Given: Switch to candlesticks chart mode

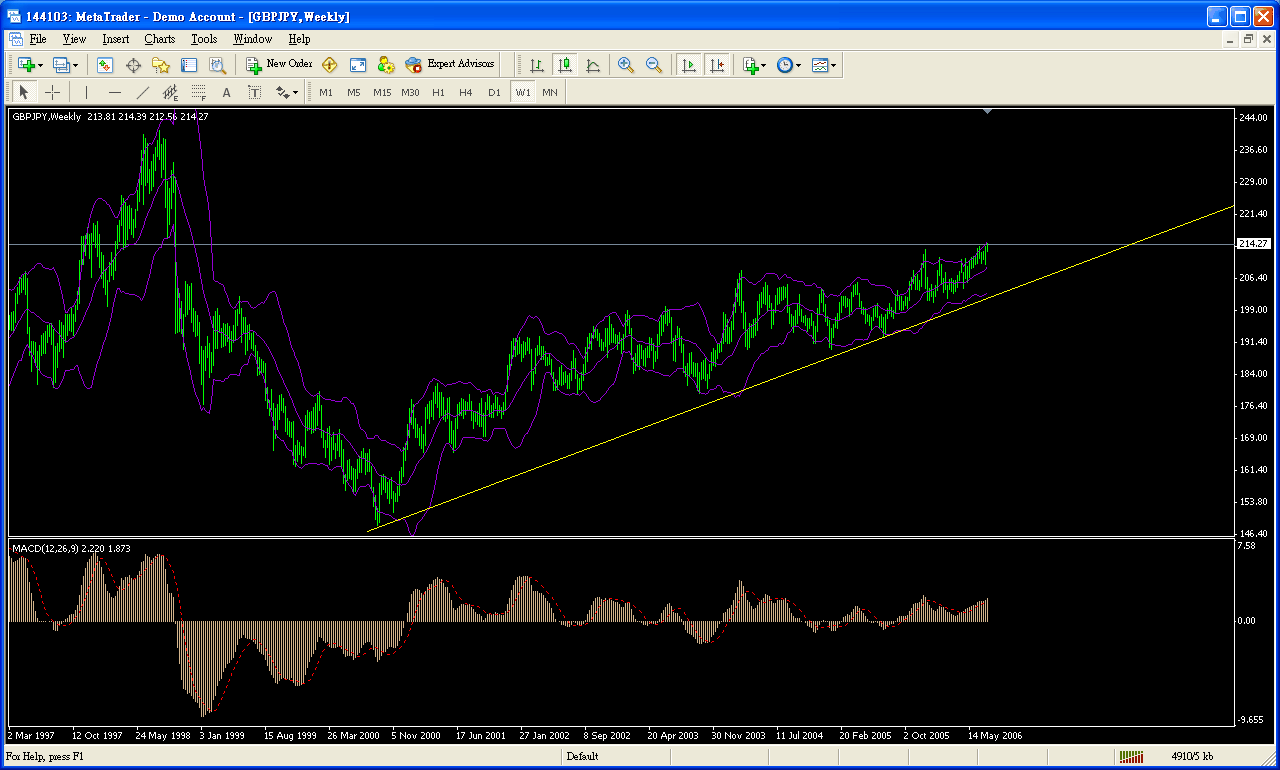Looking at the screenshot, I should pyautogui.click(x=565, y=64).
